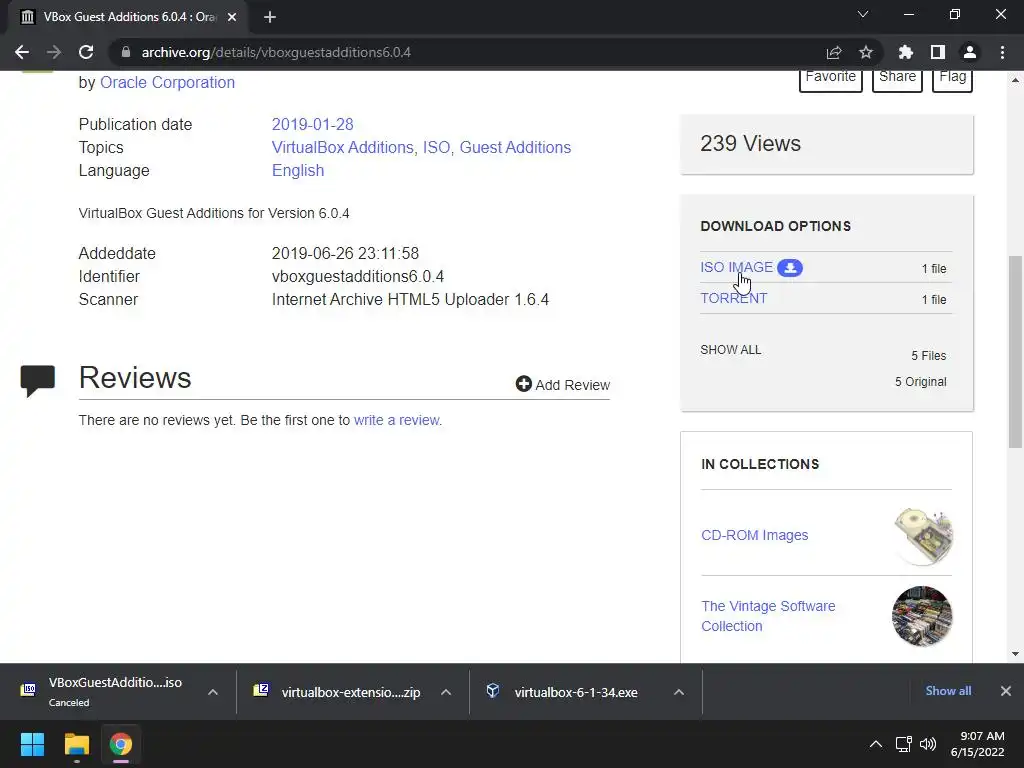Click the CD-ROM Images thumbnail
Viewport: 1024px width, 768px height.
pos(923,536)
